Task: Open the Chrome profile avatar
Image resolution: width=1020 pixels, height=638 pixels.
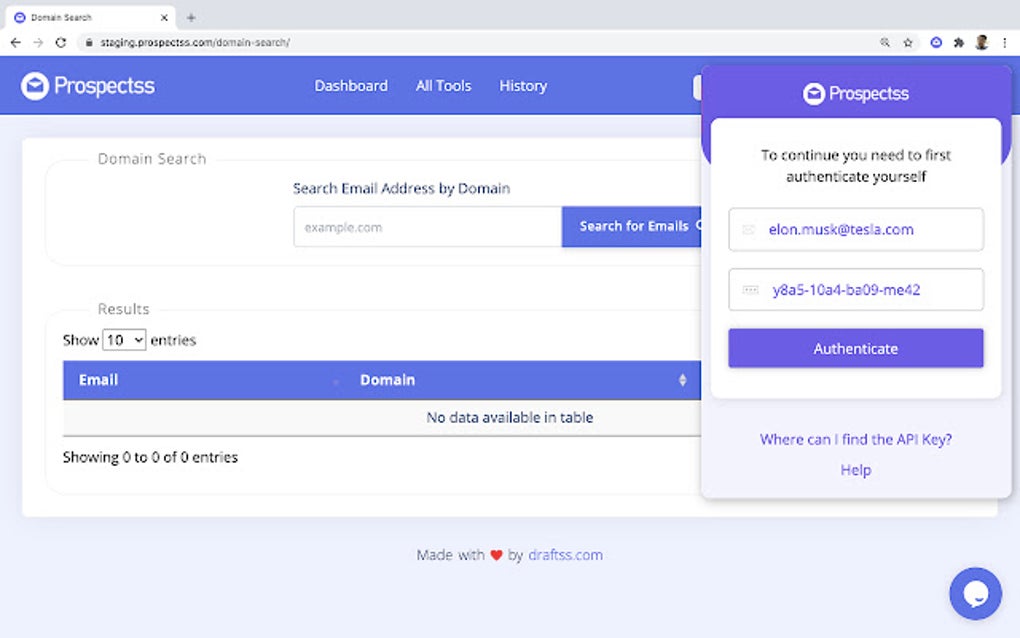Action: (x=982, y=43)
